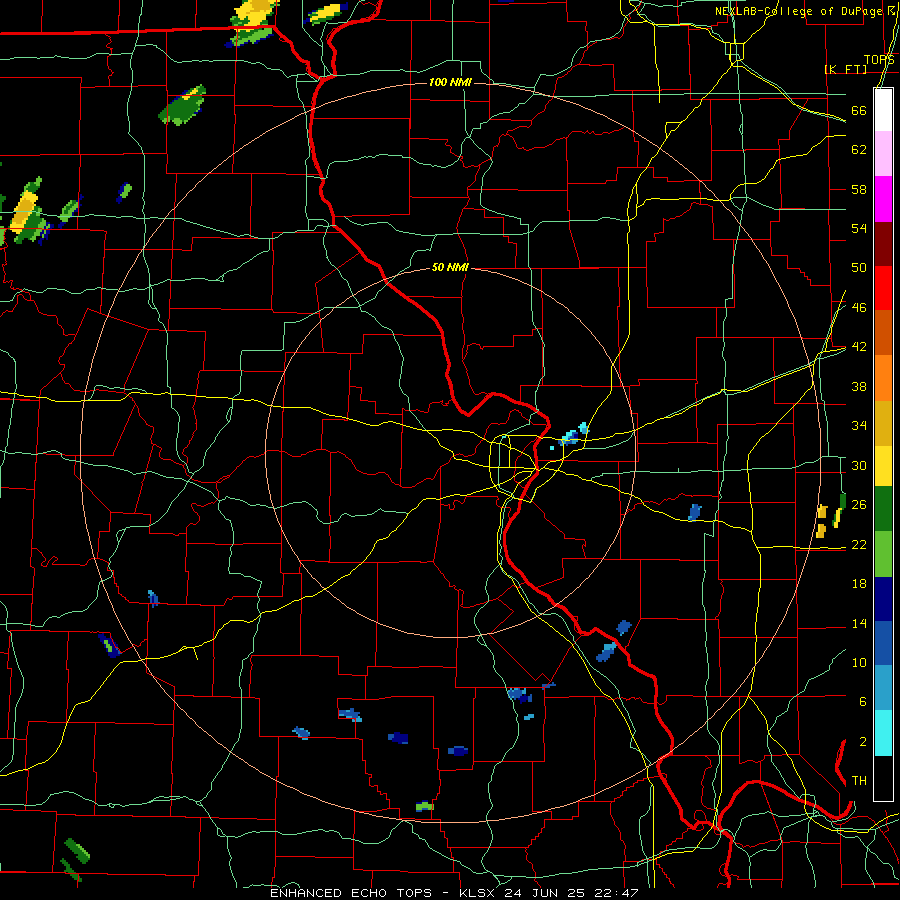
Task: Select the light pink swatch on the color scale
Action: click(883, 154)
